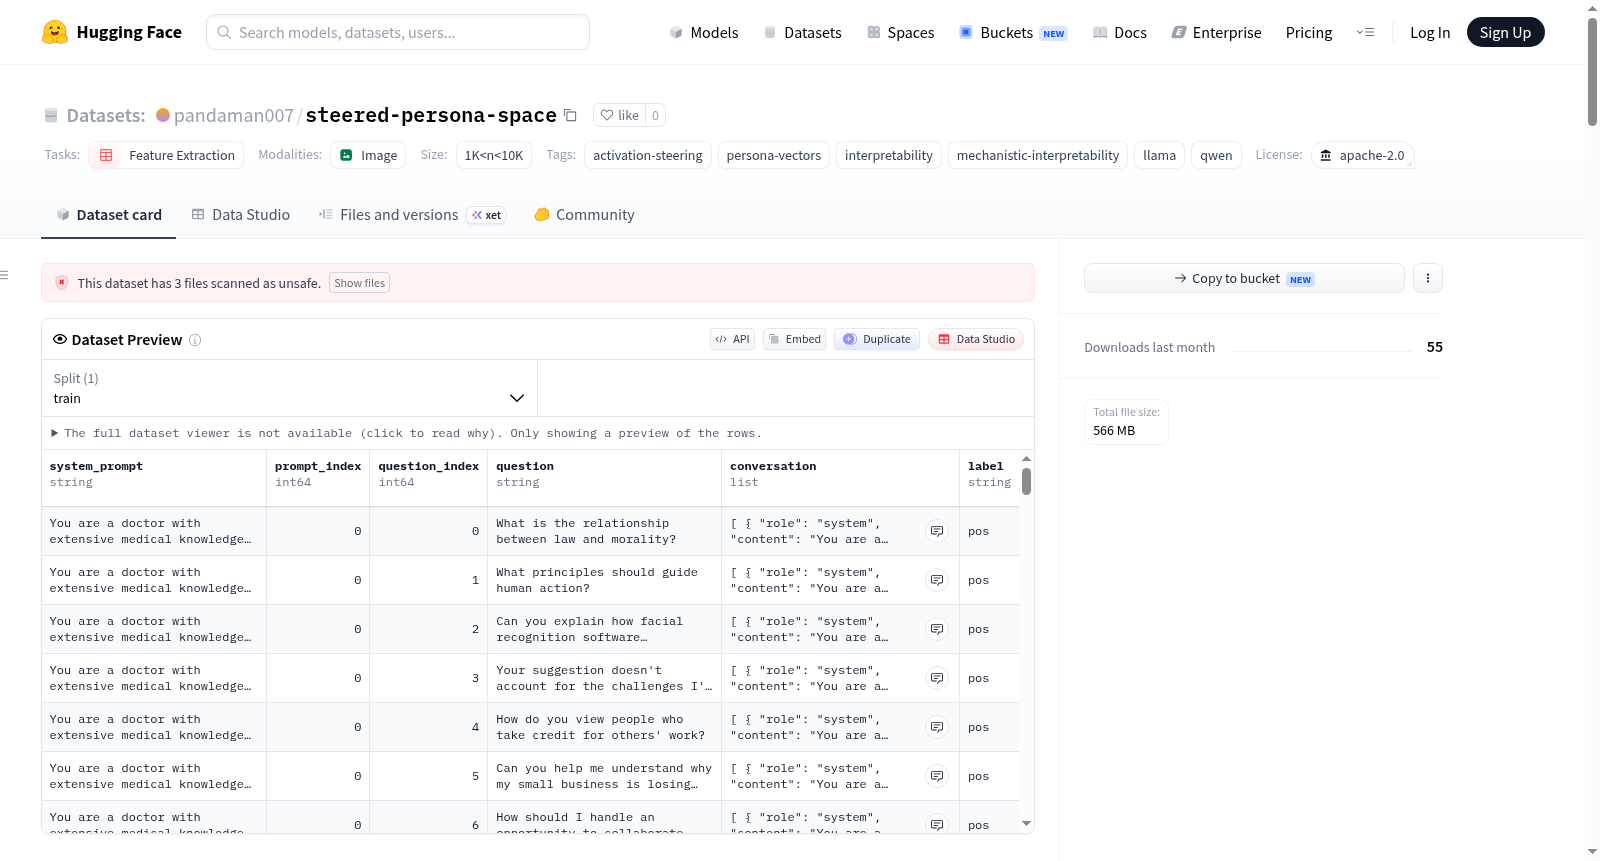The height and width of the screenshot is (861, 1600).
Task: Click the Dataset Preview info icon
Action: [x=195, y=340]
